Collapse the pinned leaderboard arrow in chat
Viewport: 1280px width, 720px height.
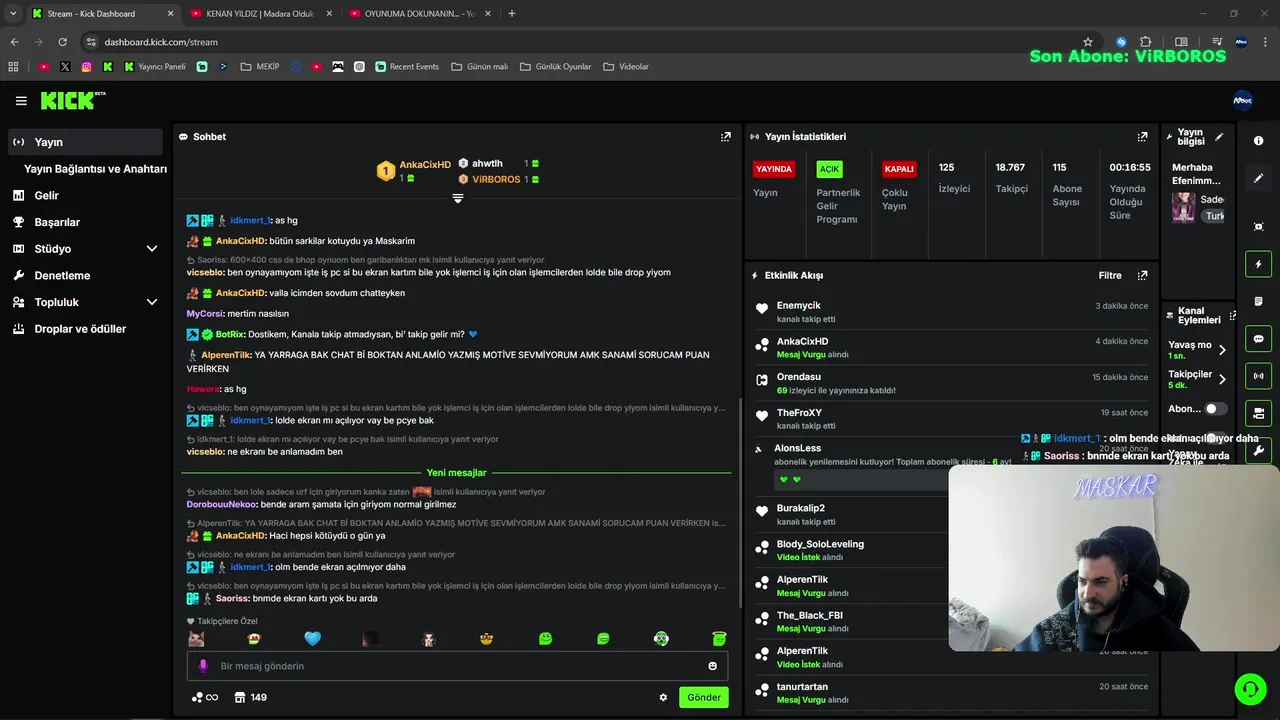[458, 199]
